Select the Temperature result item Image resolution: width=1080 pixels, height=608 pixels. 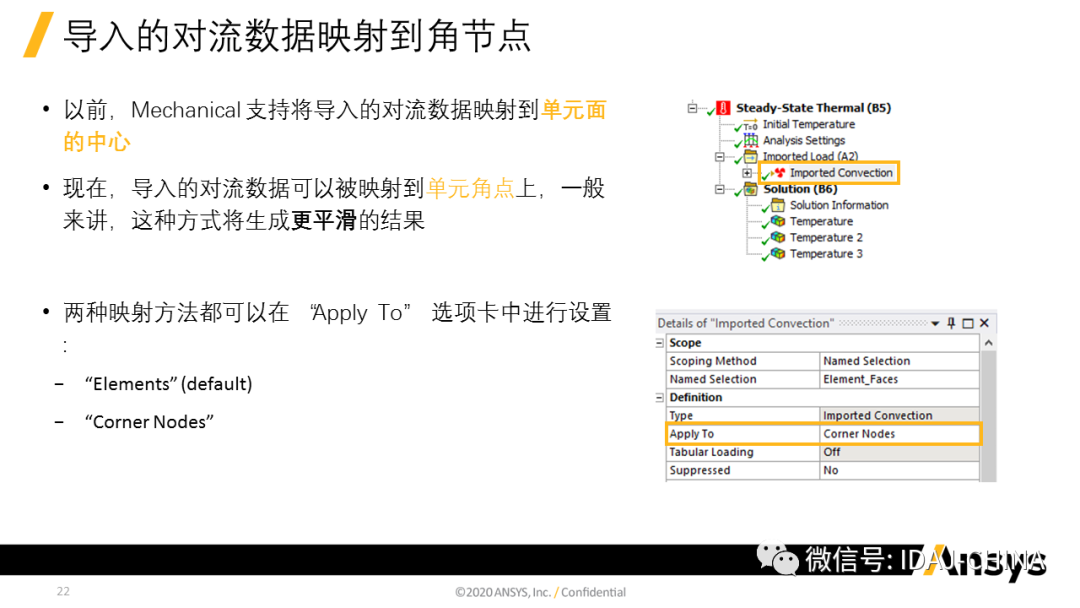coord(821,221)
